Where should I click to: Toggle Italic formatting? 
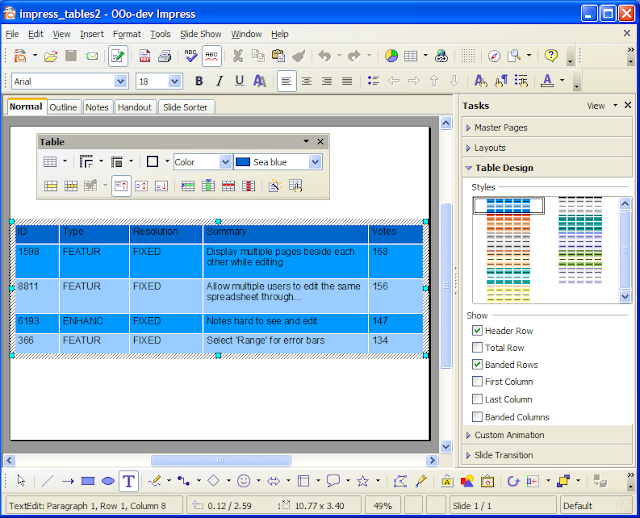point(219,81)
